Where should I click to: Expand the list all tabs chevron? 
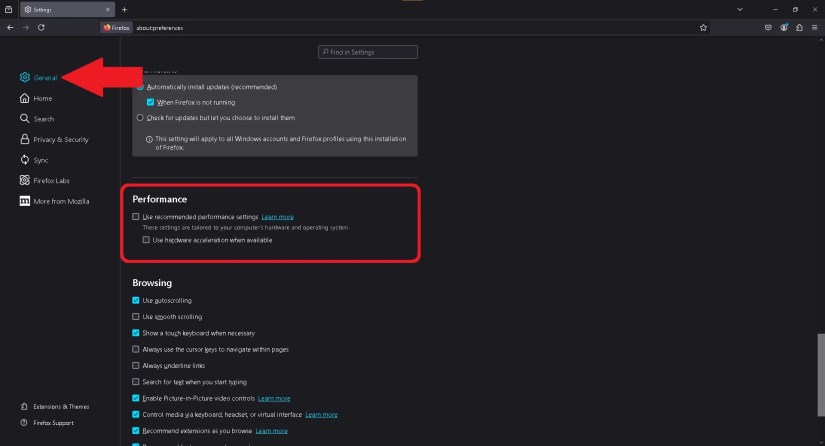pos(740,9)
